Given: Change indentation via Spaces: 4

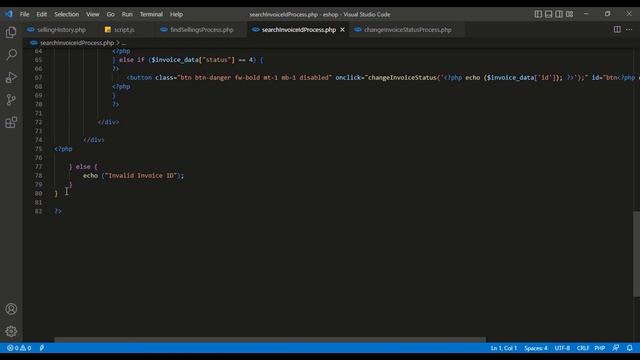Looking at the screenshot, I should (536, 348).
